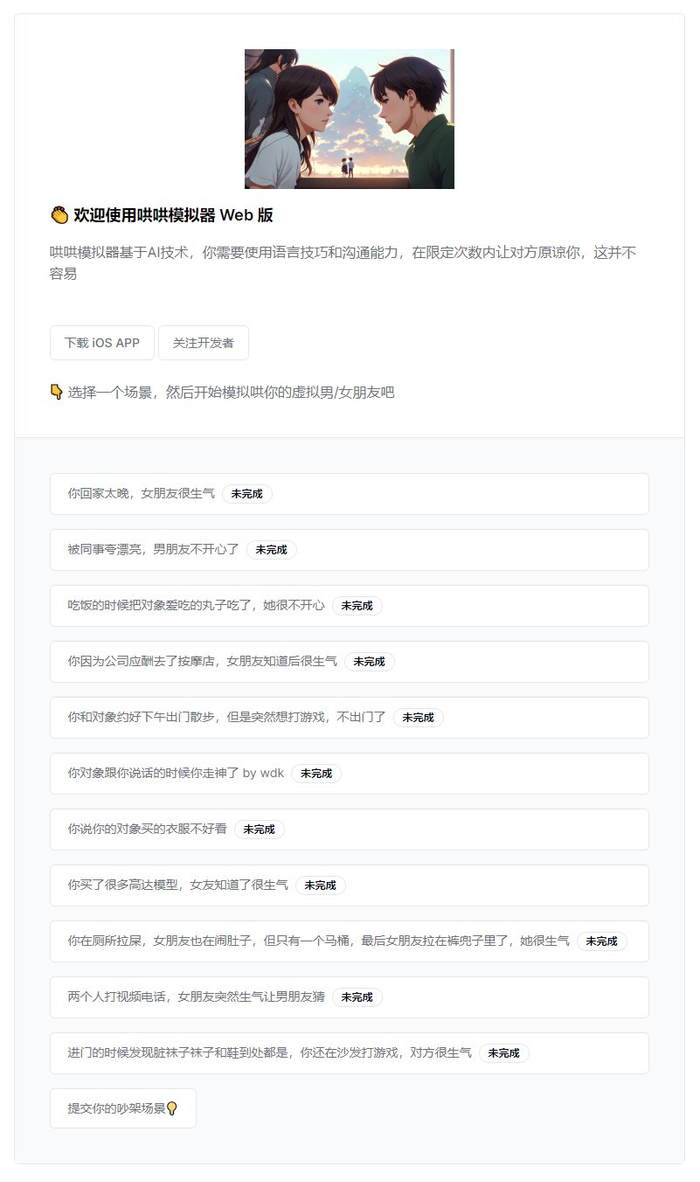
Task: Open the 厕所 one-toilet scenario
Action: pyautogui.click(x=350, y=941)
